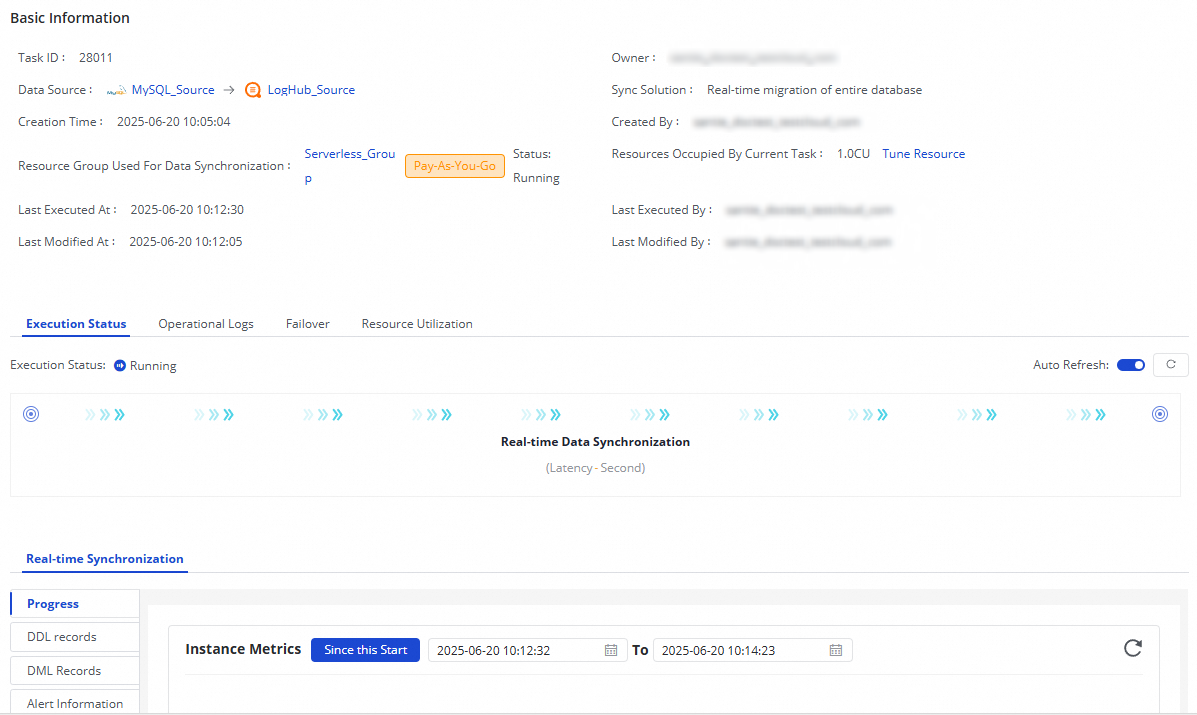Open the Serverless_Group resource group link
This screenshot has height=715, width=1197.
tap(350, 166)
